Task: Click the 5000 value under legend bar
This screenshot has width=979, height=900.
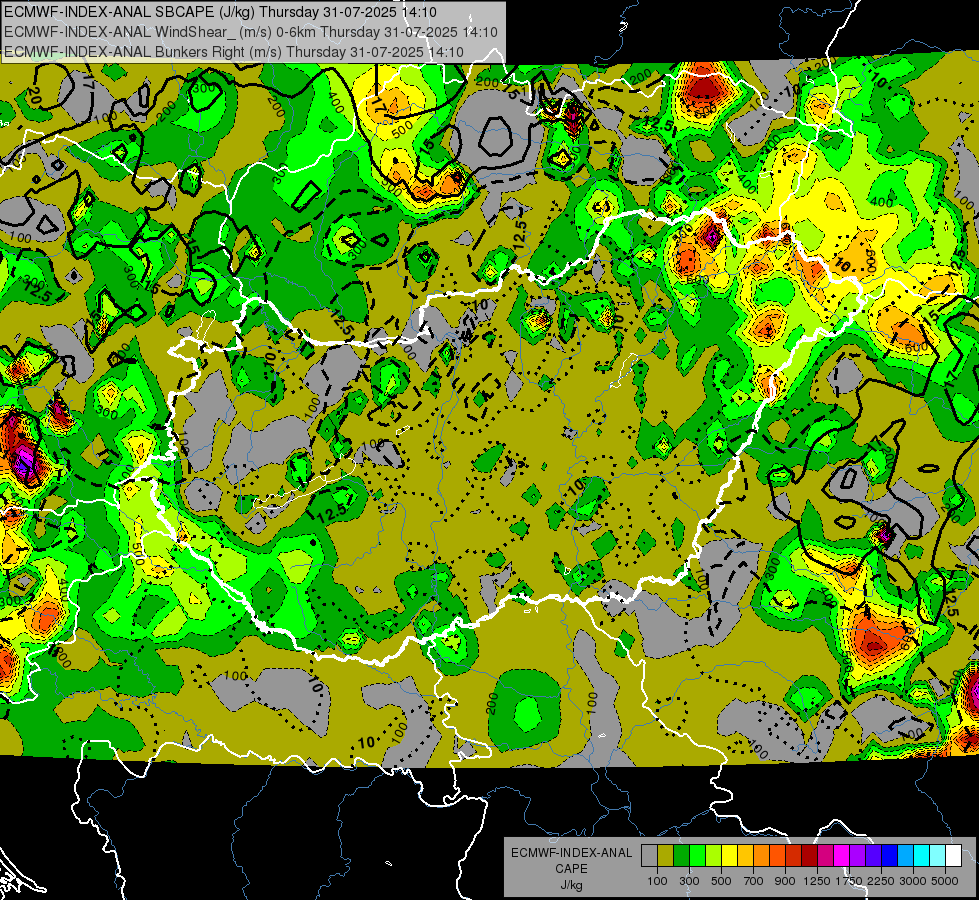Action: coord(945,881)
